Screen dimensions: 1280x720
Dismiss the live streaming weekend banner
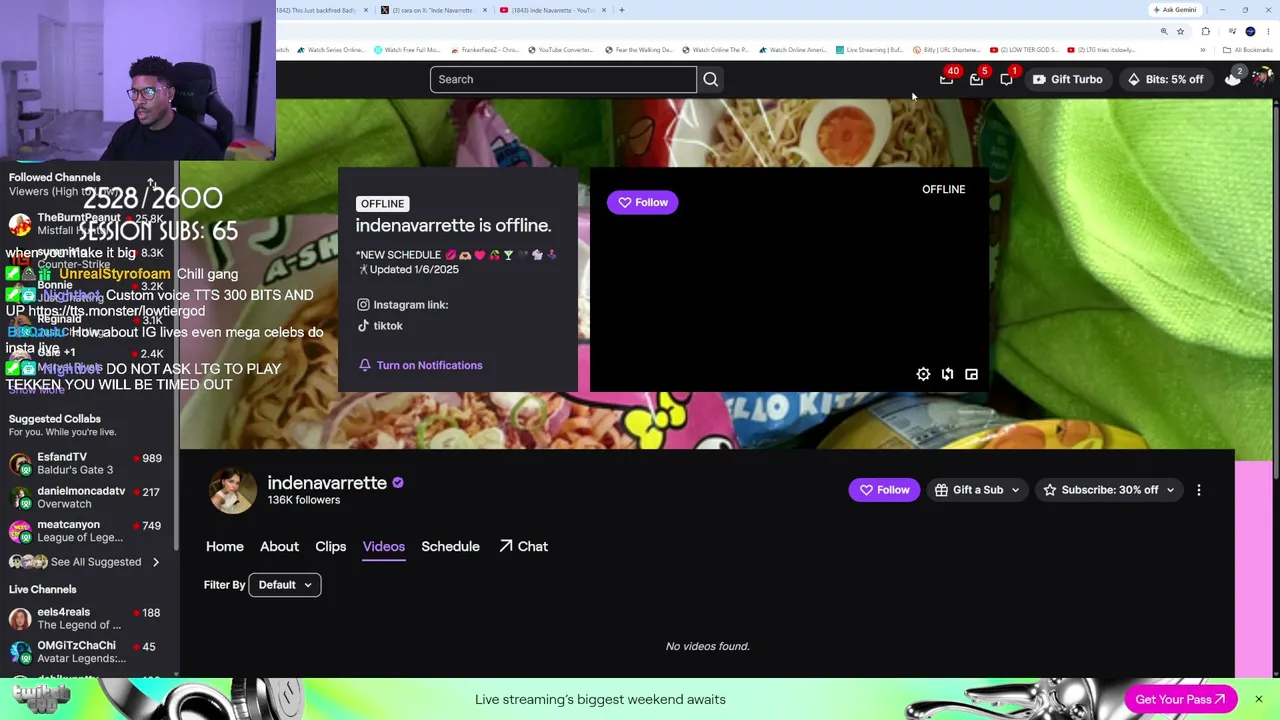pyautogui.click(x=1259, y=699)
